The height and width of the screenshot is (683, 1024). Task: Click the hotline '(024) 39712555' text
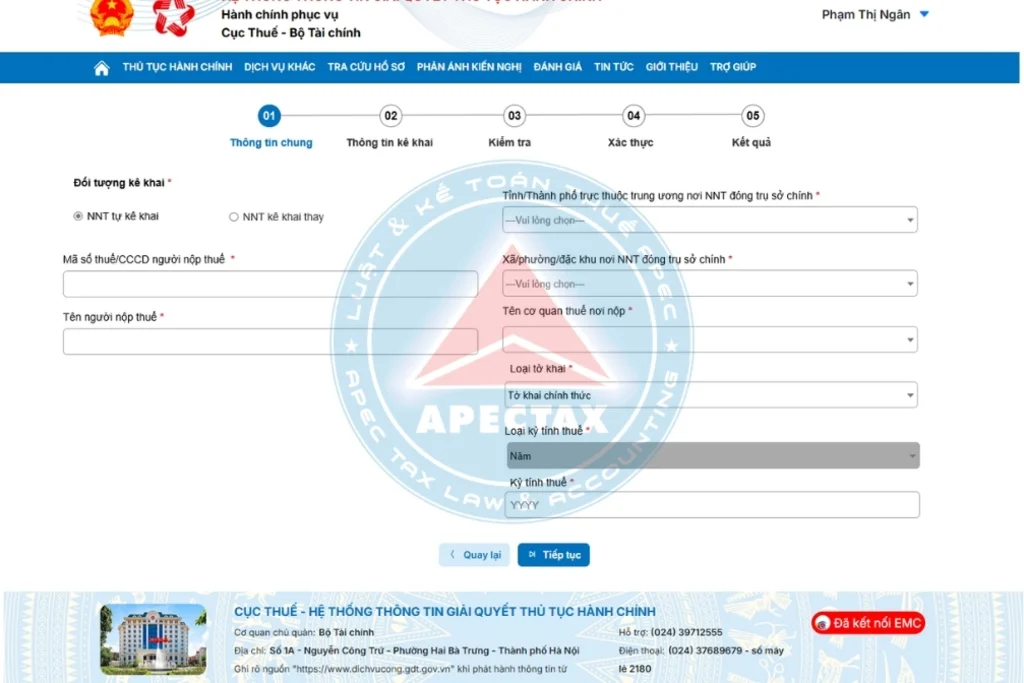tap(686, 632)
